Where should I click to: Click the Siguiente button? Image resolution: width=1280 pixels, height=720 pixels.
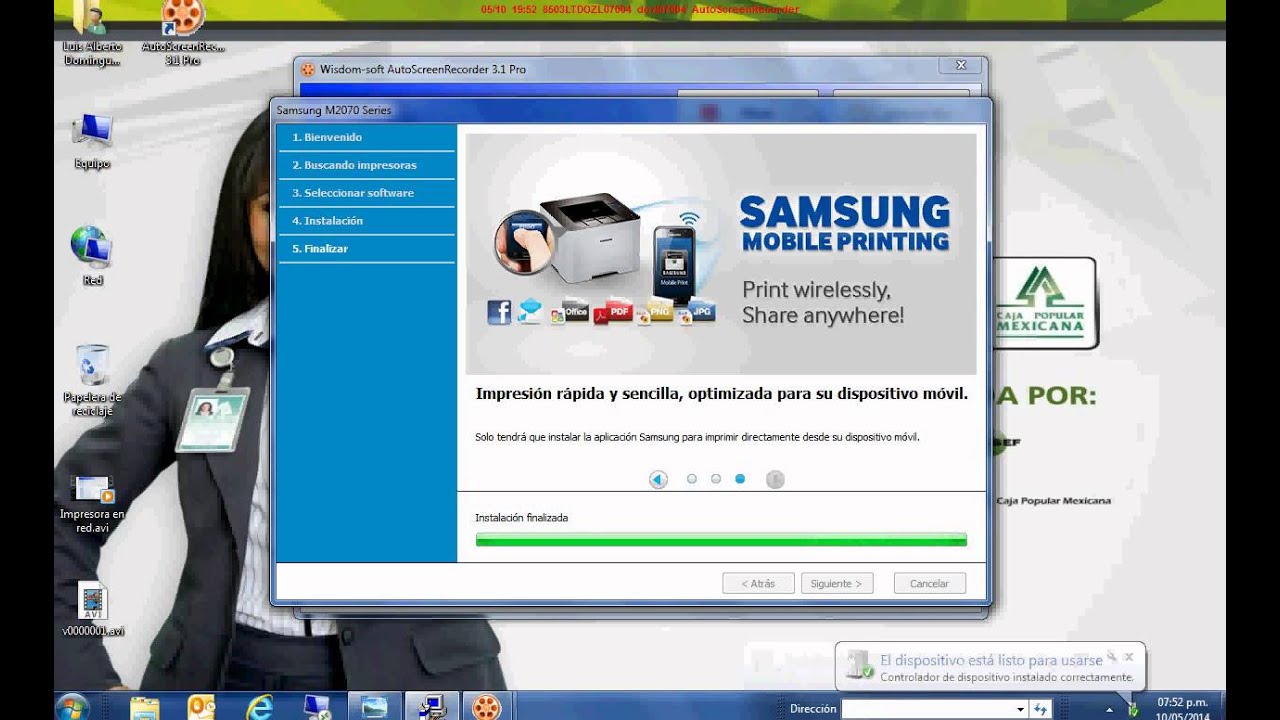tap(837, 583)
